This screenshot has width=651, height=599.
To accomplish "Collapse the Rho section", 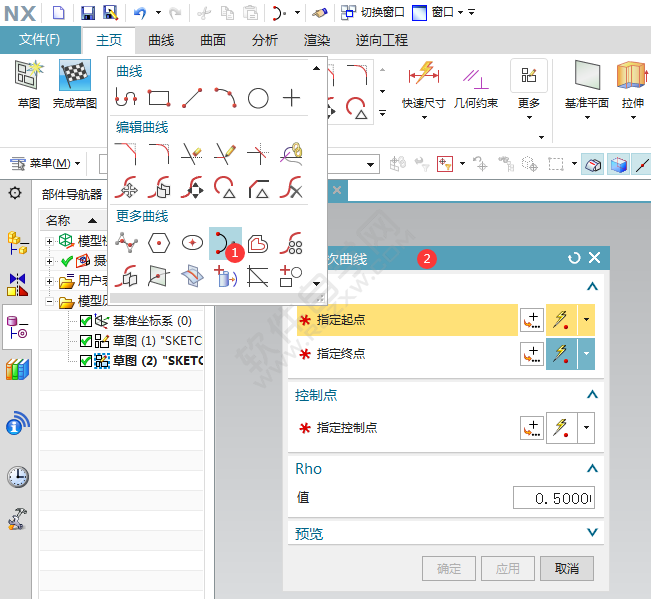I will [592, 469].
